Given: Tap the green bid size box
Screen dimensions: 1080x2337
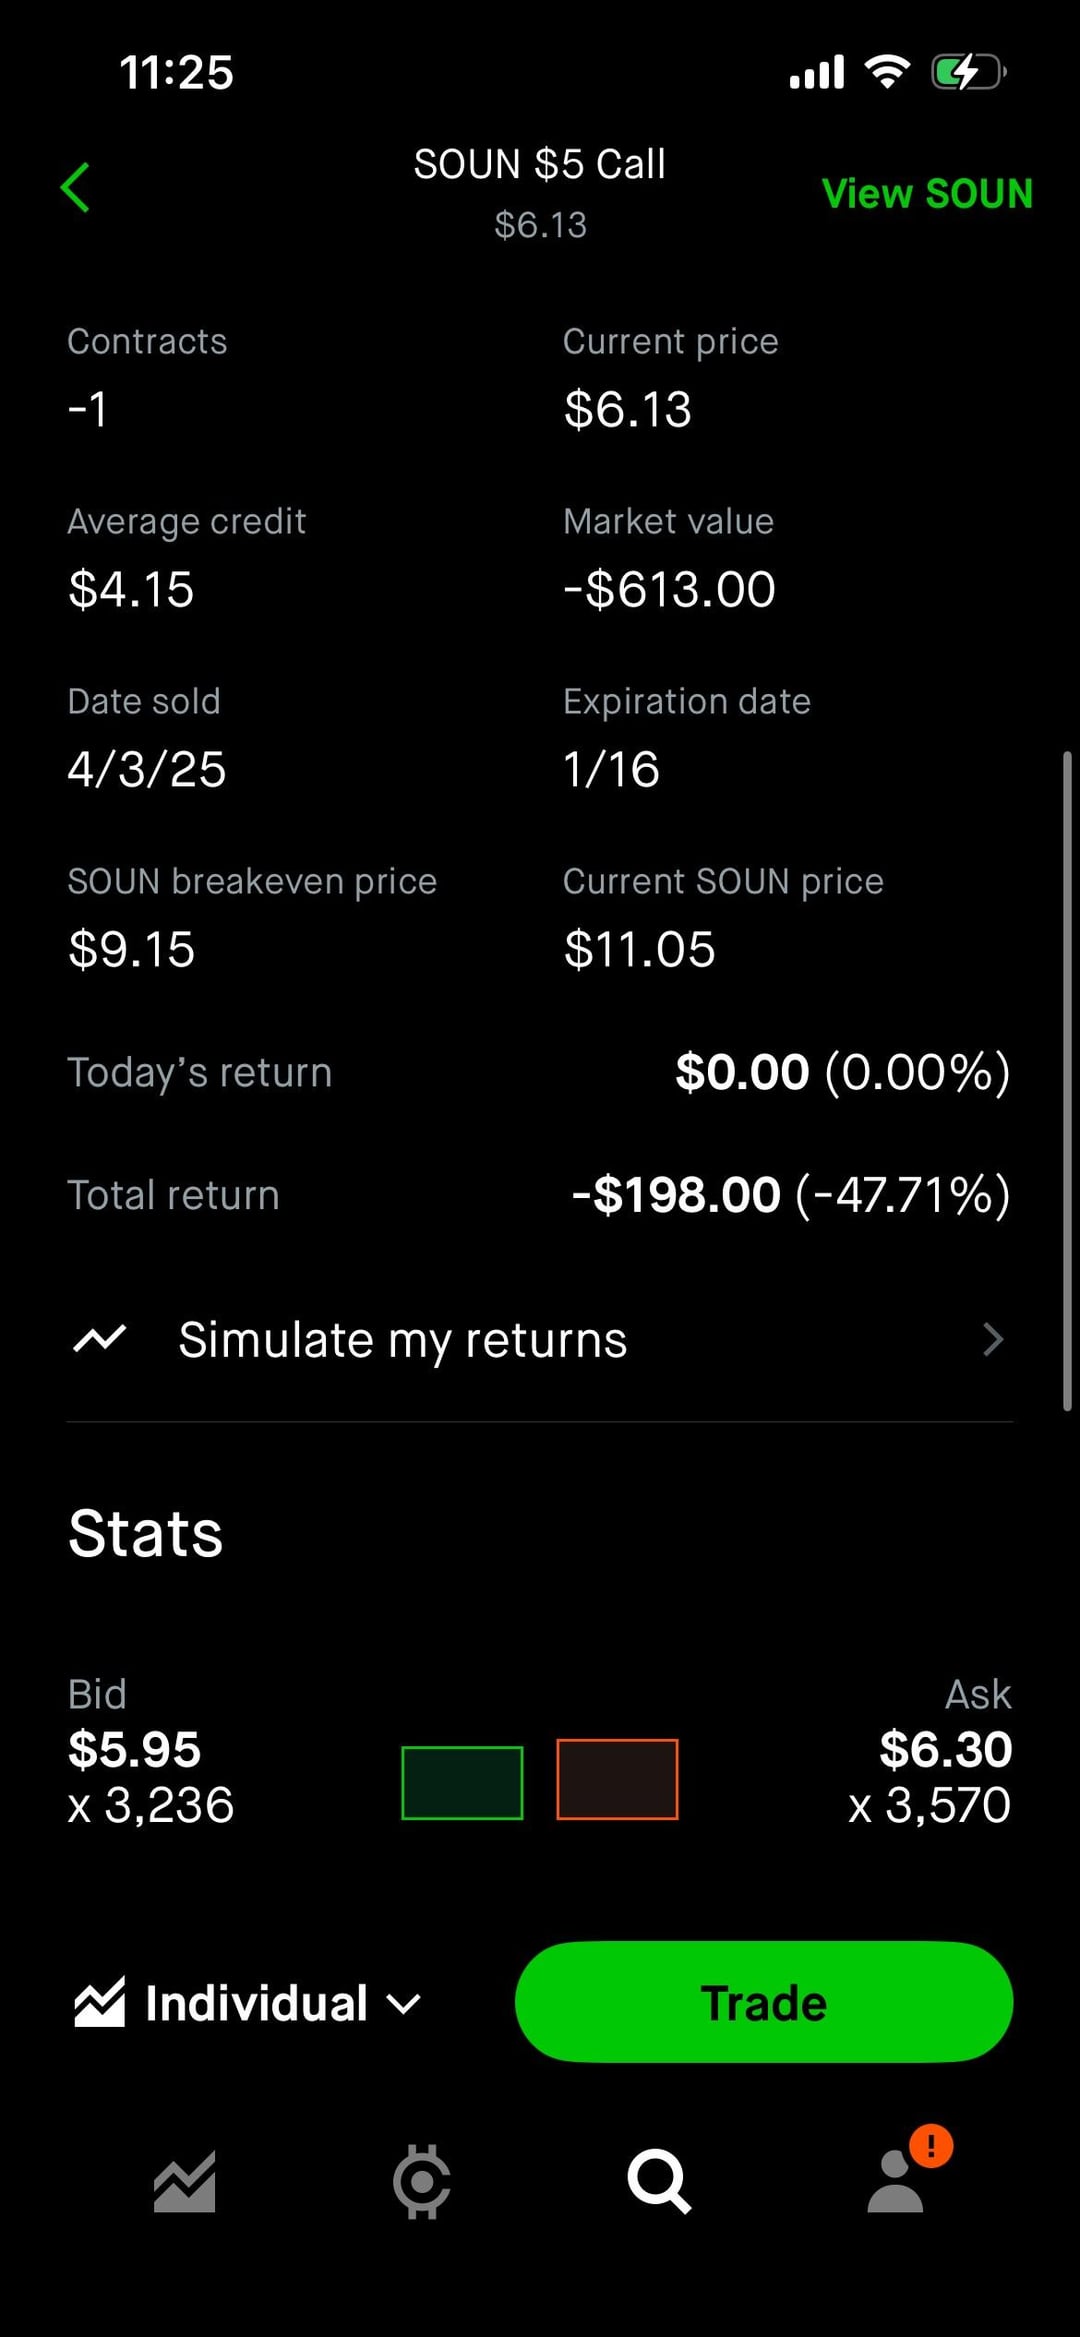Looking at the screenshot, I should pos(462,1782).
